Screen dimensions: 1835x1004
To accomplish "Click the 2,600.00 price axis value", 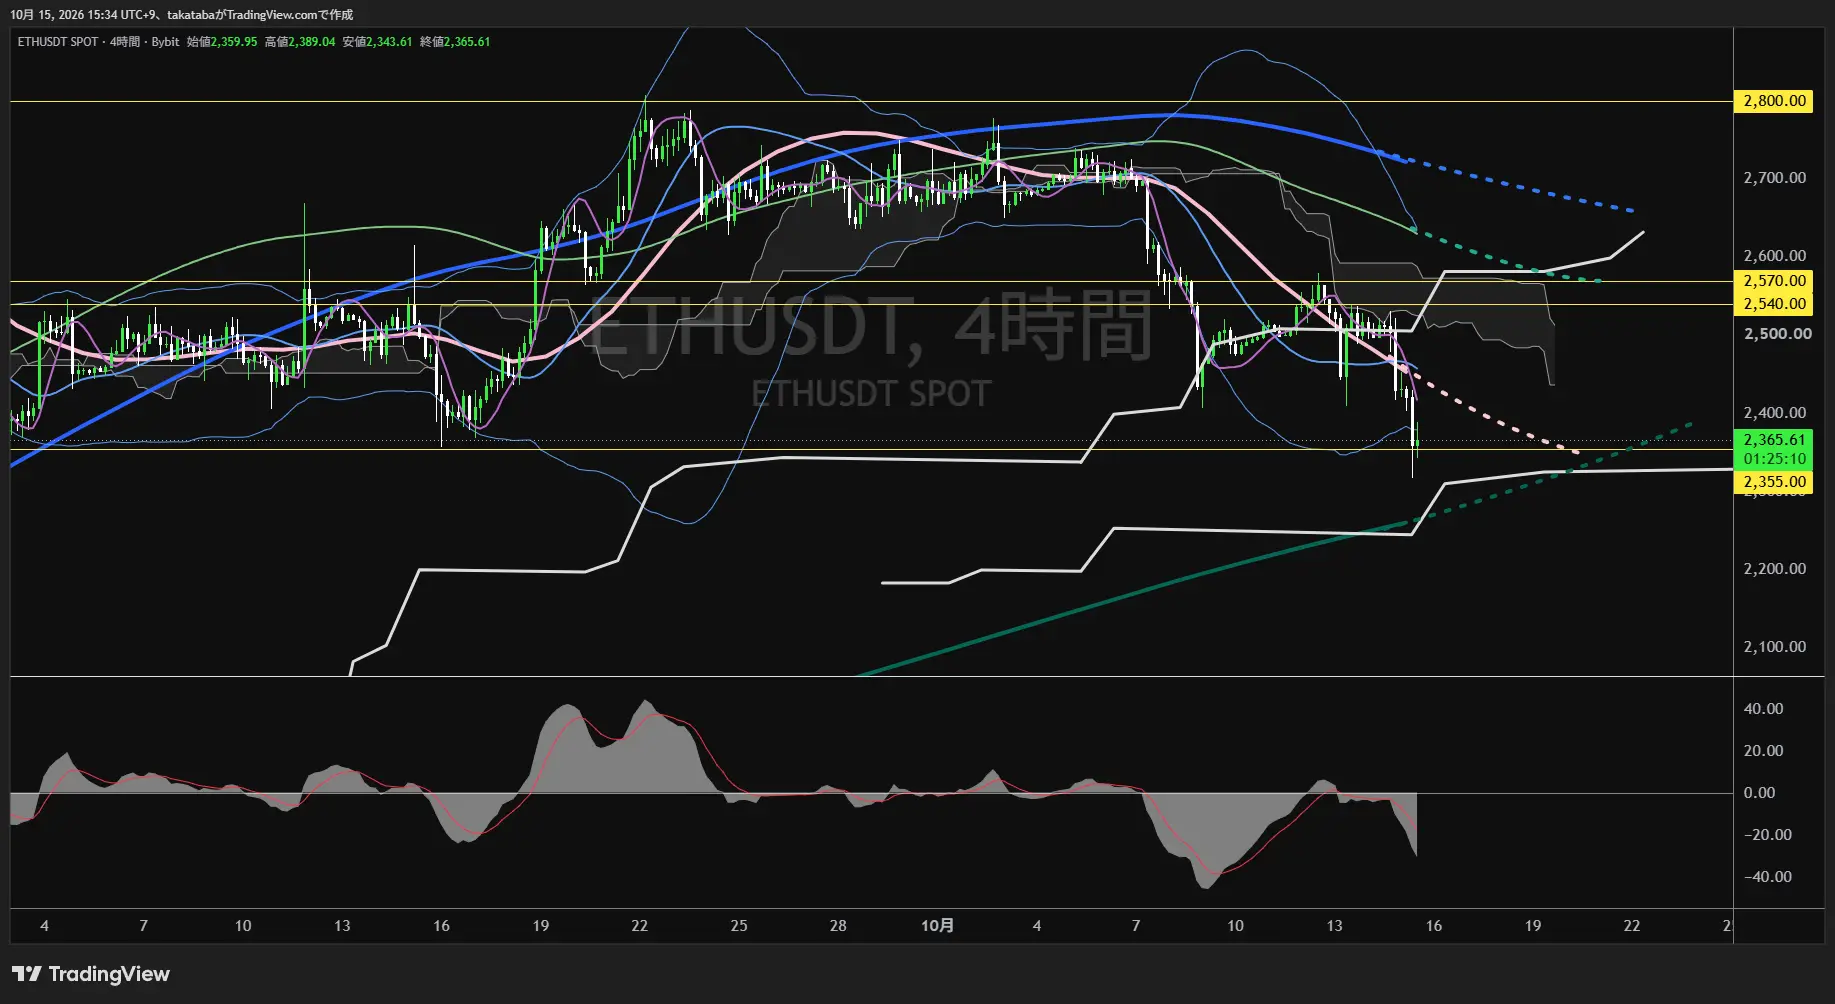I will [1774, 256].
